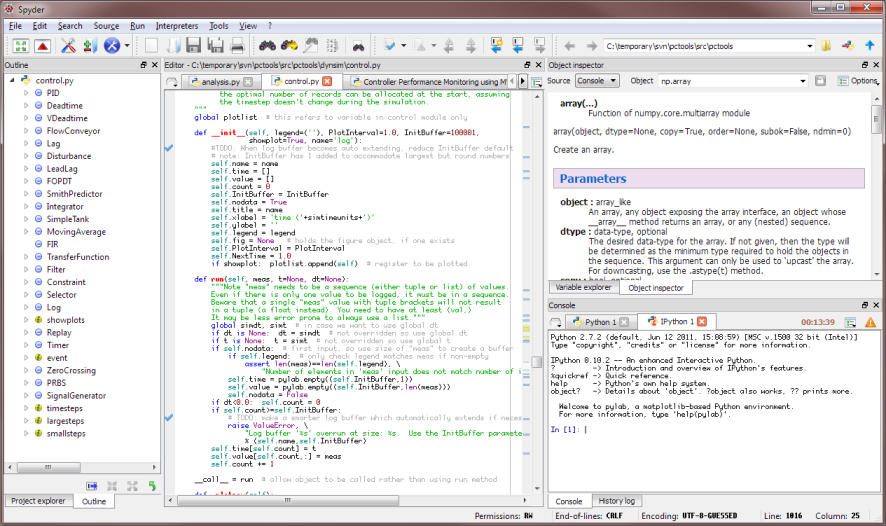Click the maximize current plugin icon
Screen dimensions: 886x526
click(21, 46)
